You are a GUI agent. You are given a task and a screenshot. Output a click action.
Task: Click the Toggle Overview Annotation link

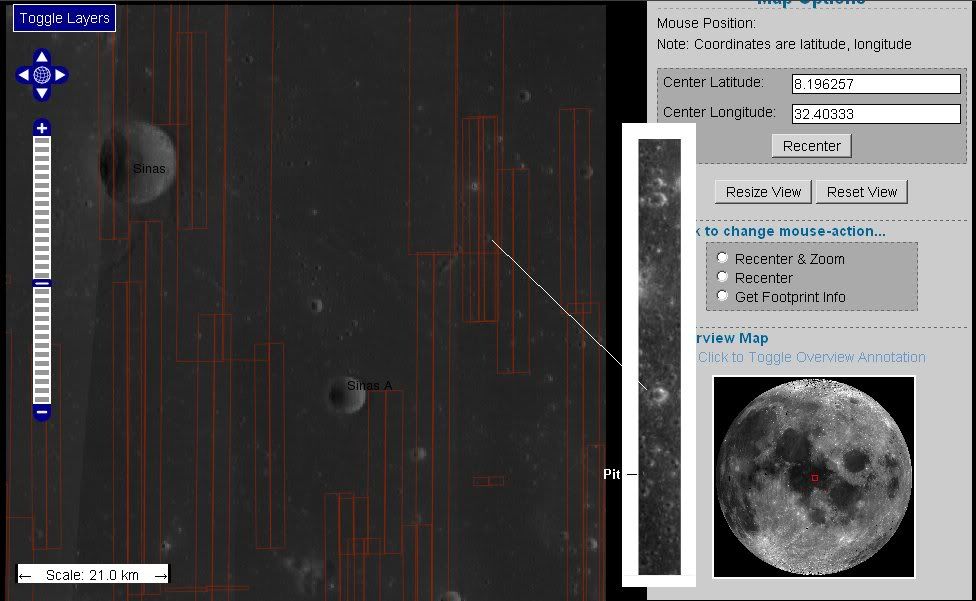point(811,357)
